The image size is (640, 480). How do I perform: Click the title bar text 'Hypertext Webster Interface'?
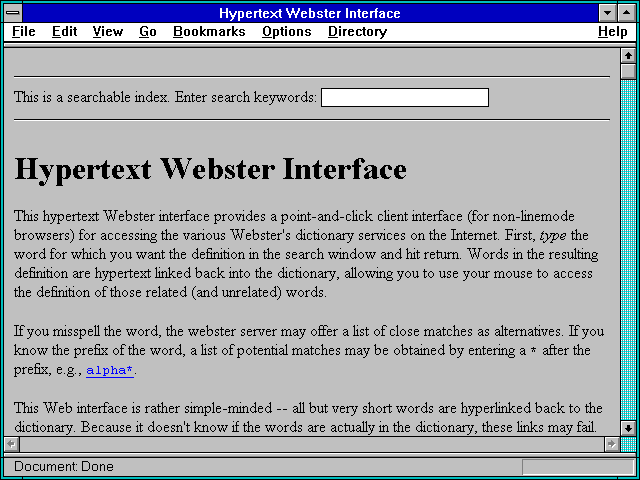310,13
